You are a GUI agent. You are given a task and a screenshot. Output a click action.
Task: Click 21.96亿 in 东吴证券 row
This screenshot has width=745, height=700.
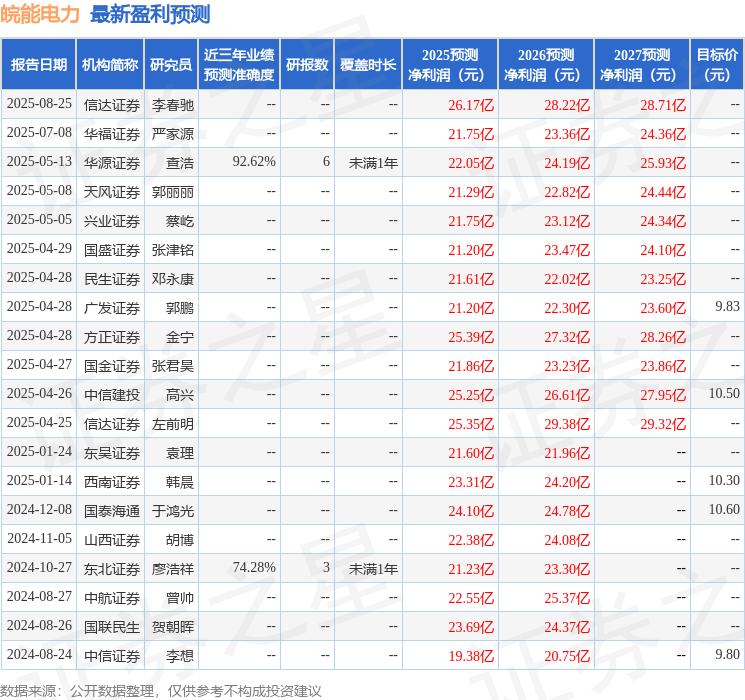(567, 453)
